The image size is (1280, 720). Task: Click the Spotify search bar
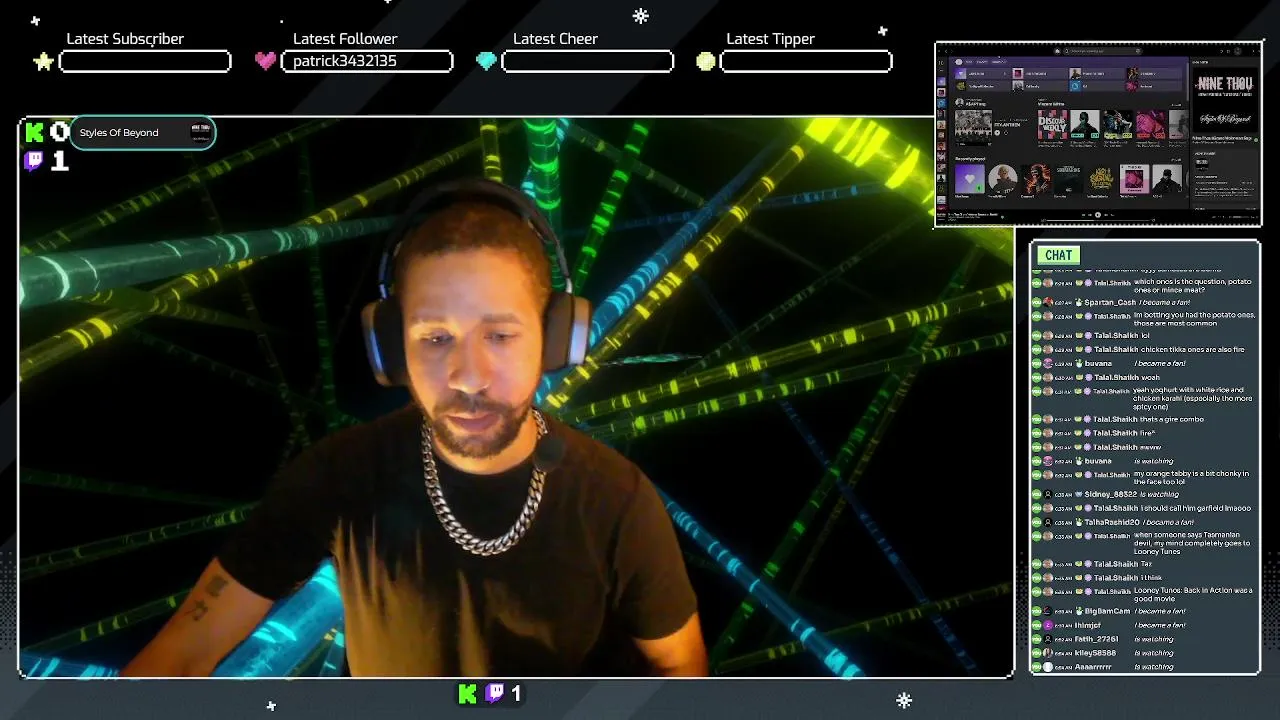[1103, 51]
